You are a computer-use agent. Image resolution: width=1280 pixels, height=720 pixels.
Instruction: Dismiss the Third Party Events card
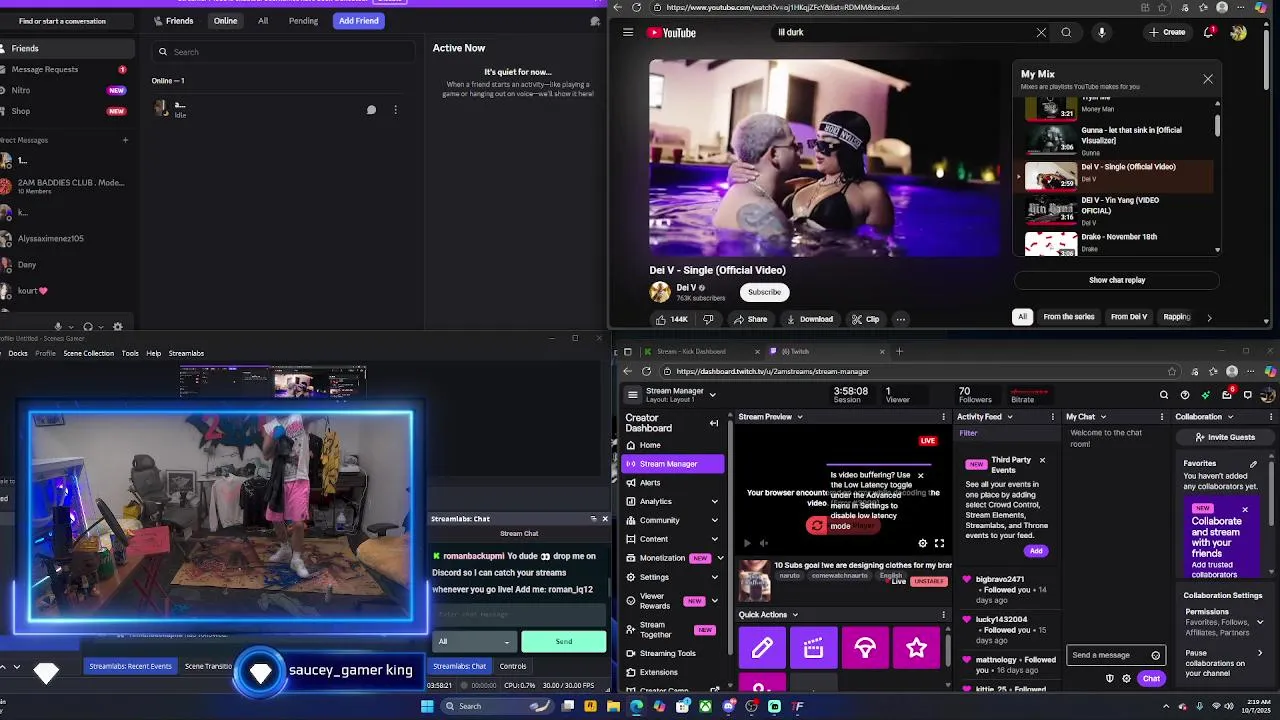[1042, 460]
